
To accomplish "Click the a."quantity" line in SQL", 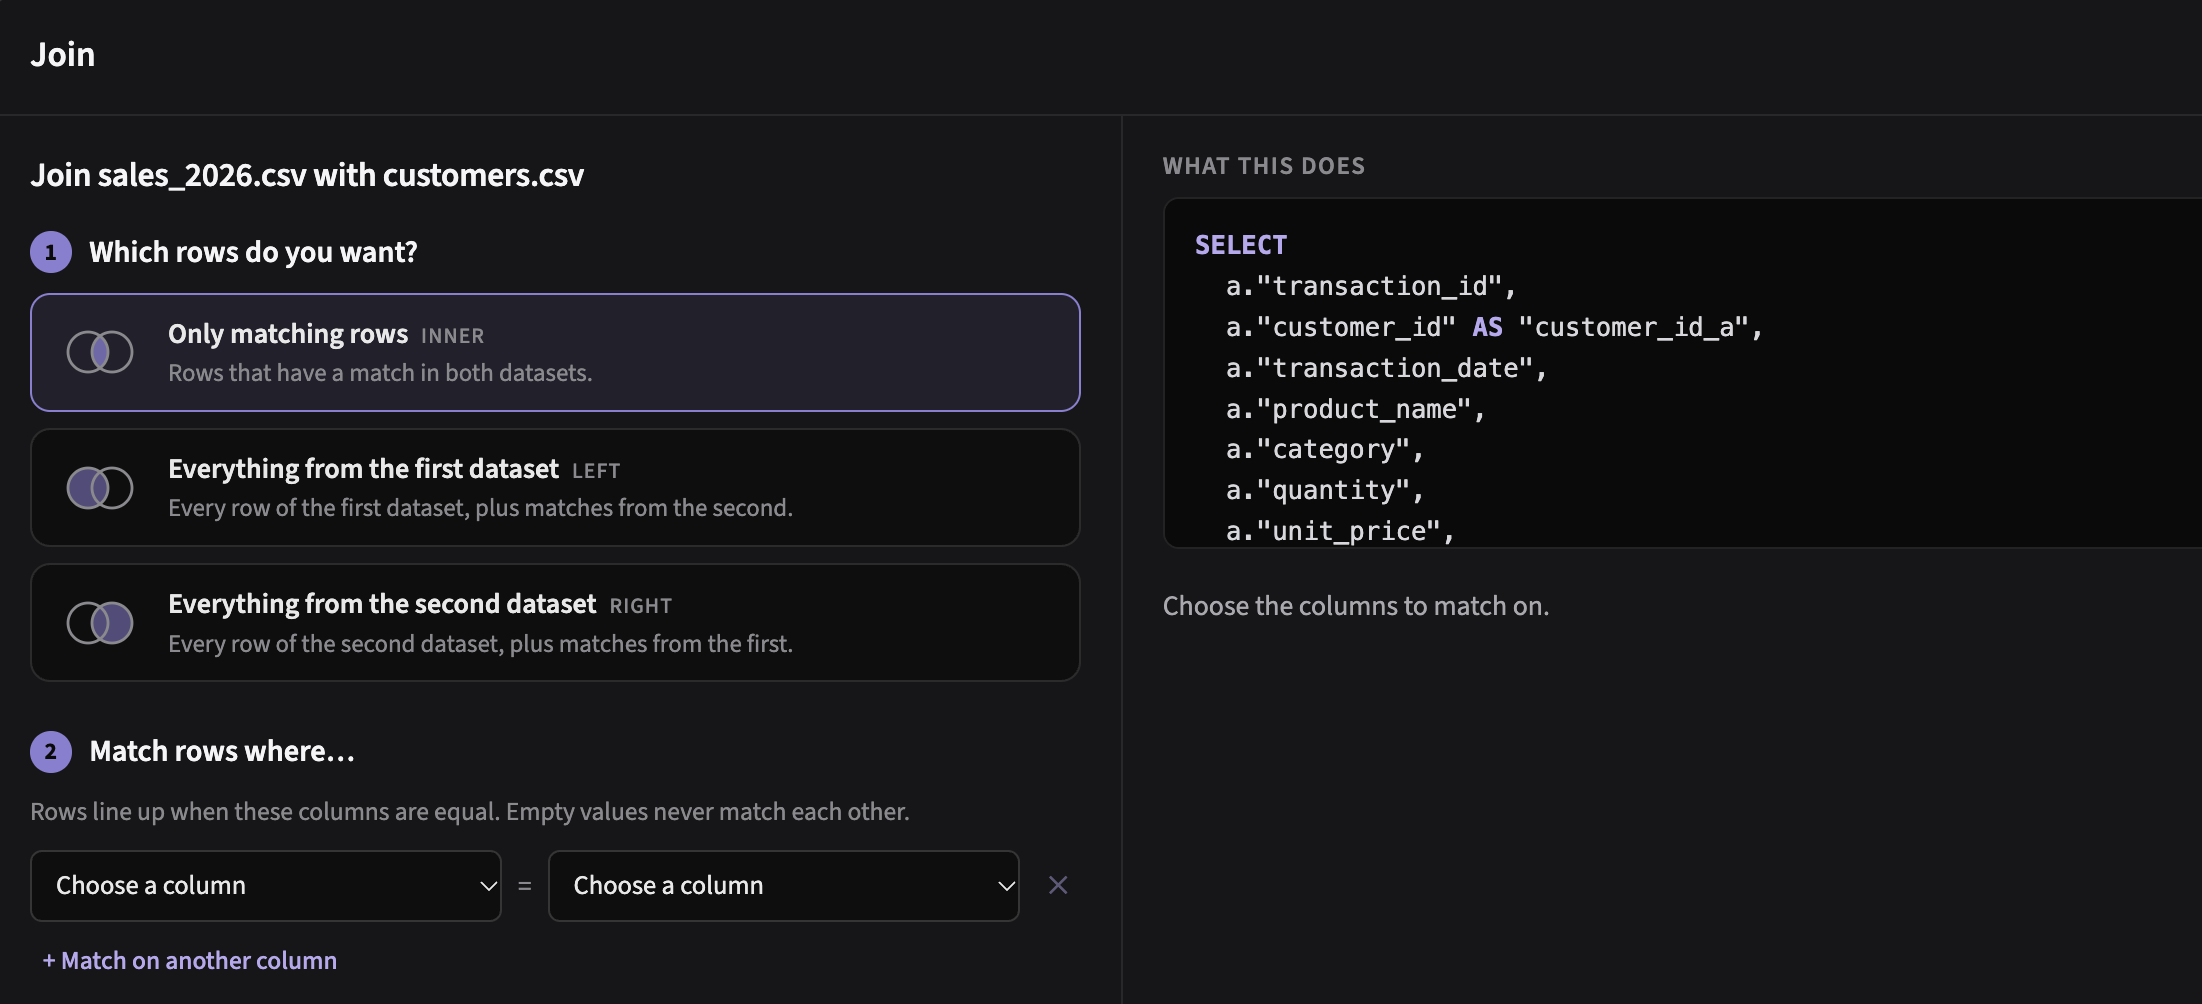I will [1325, 491].
